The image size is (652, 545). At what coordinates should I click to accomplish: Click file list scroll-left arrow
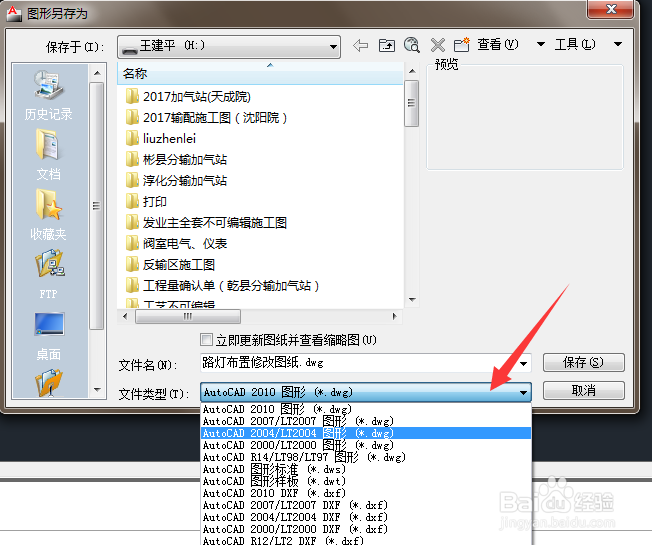pos(125,316)
